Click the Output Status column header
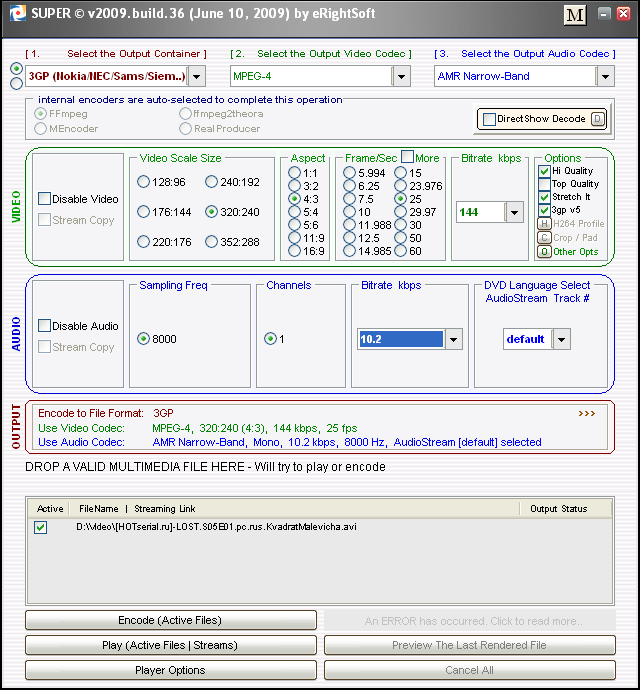 [559, 509]
